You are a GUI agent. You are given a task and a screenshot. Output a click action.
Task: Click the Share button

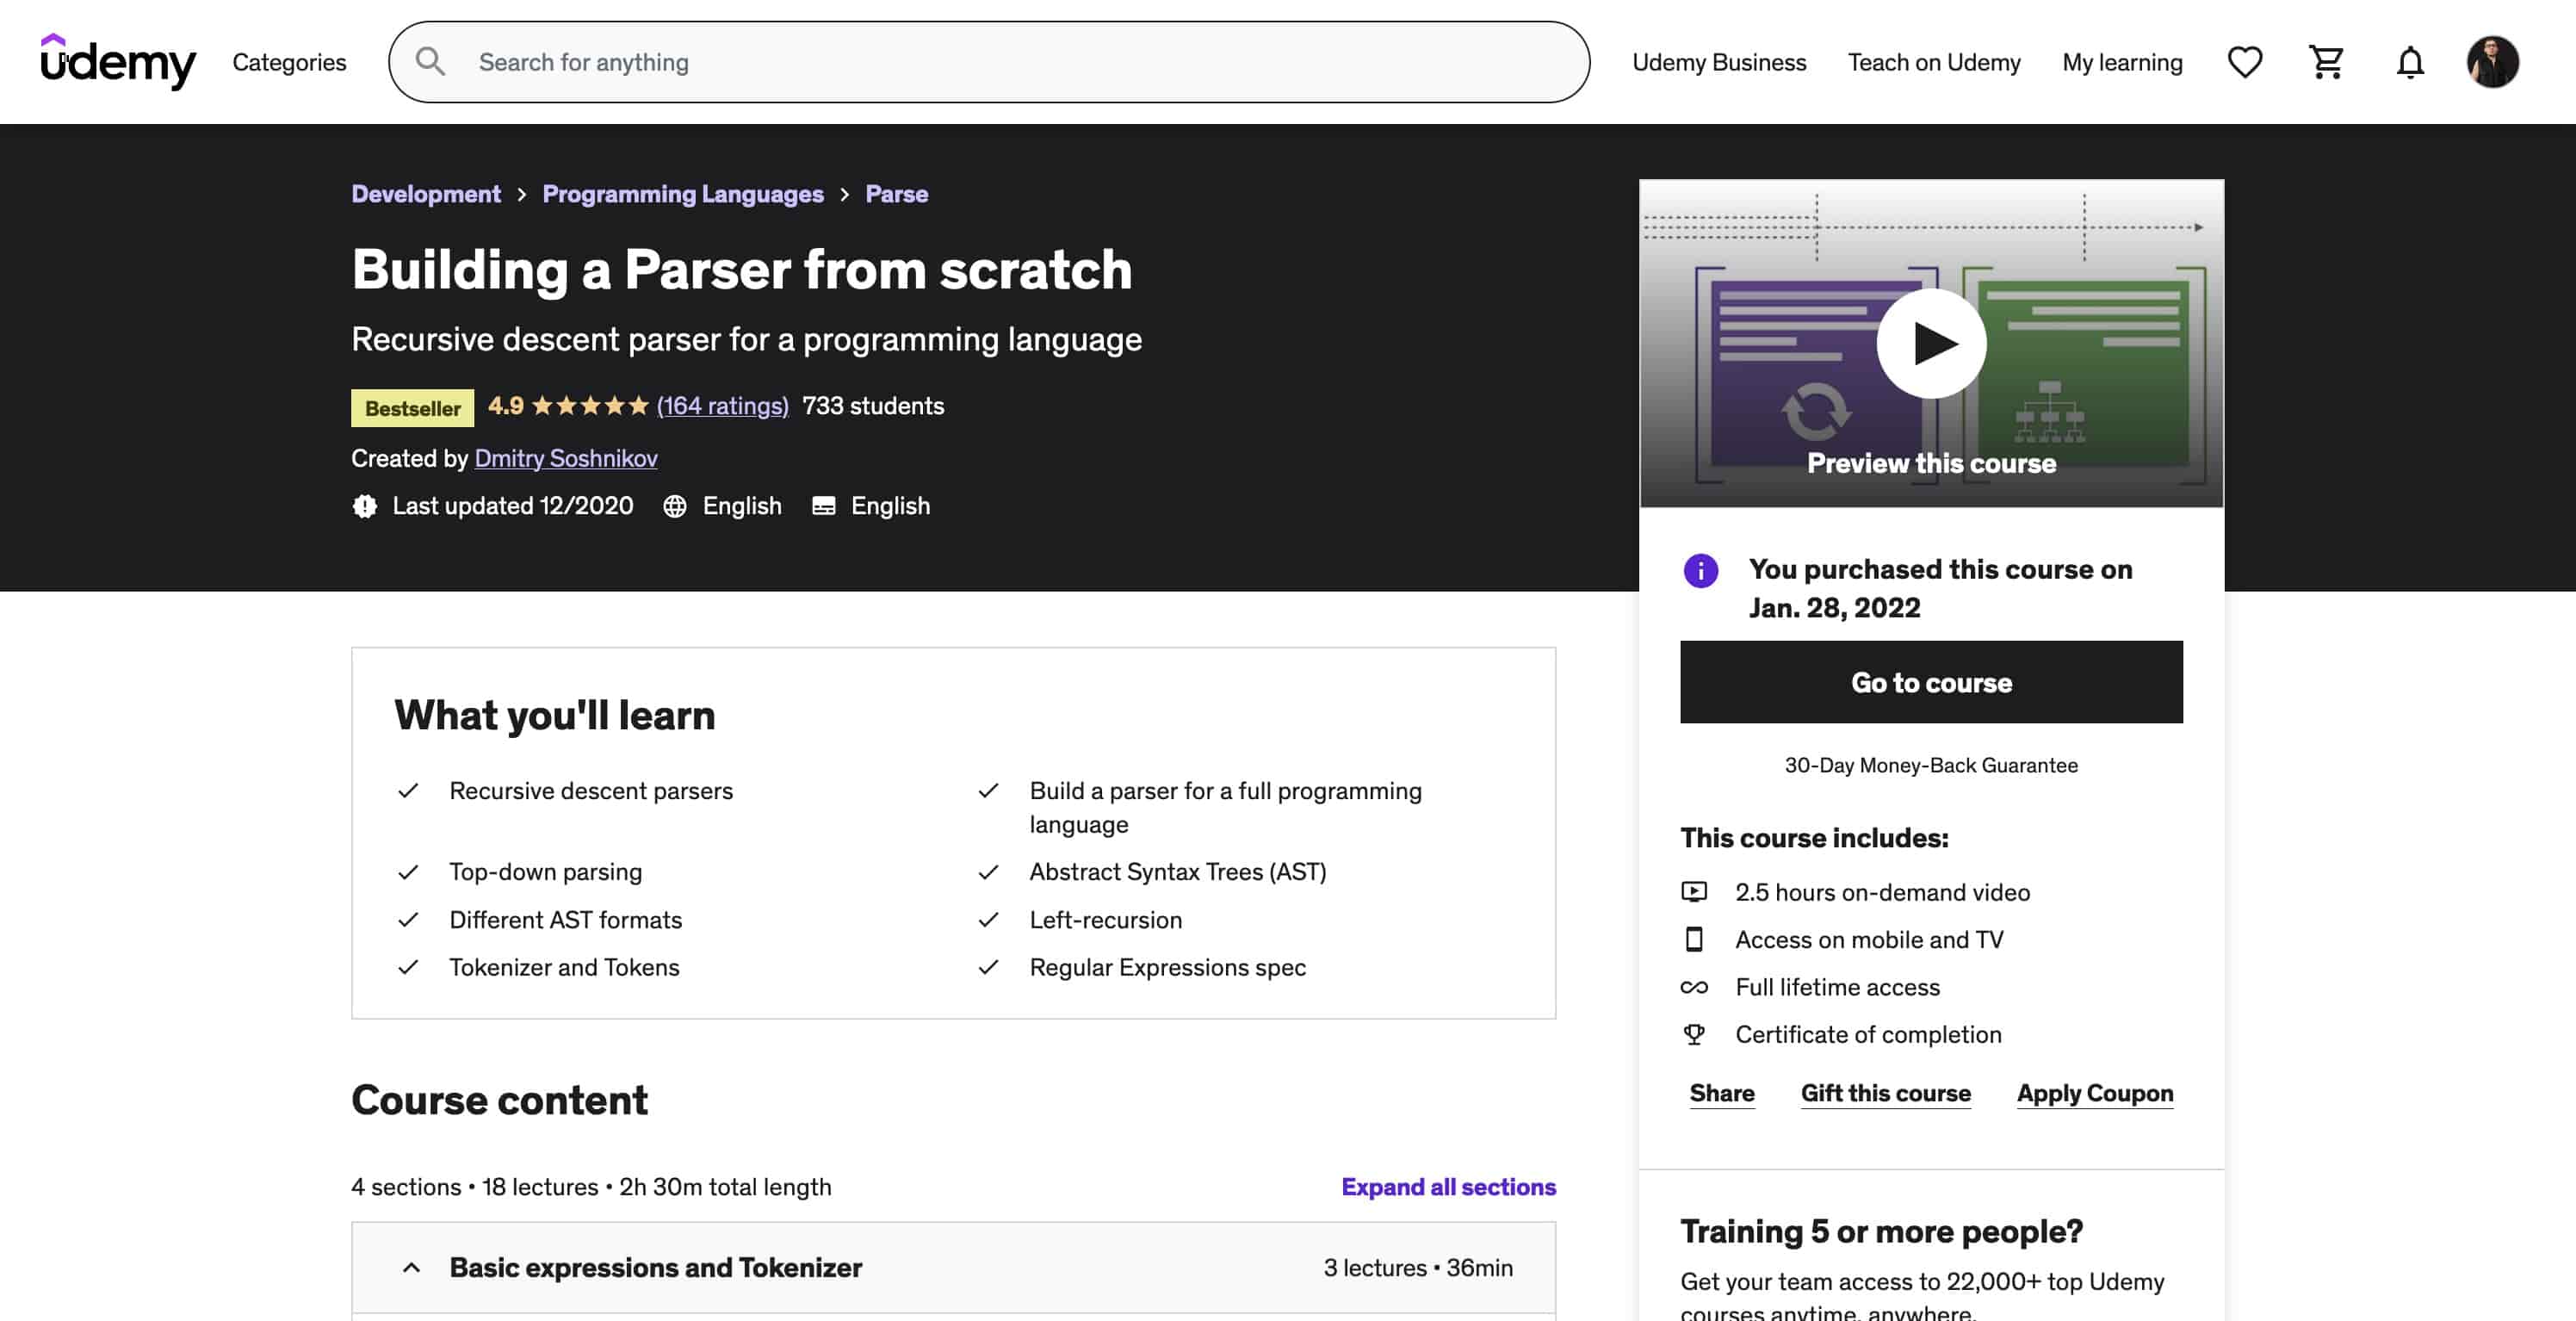click(x=1722, y=1093)
